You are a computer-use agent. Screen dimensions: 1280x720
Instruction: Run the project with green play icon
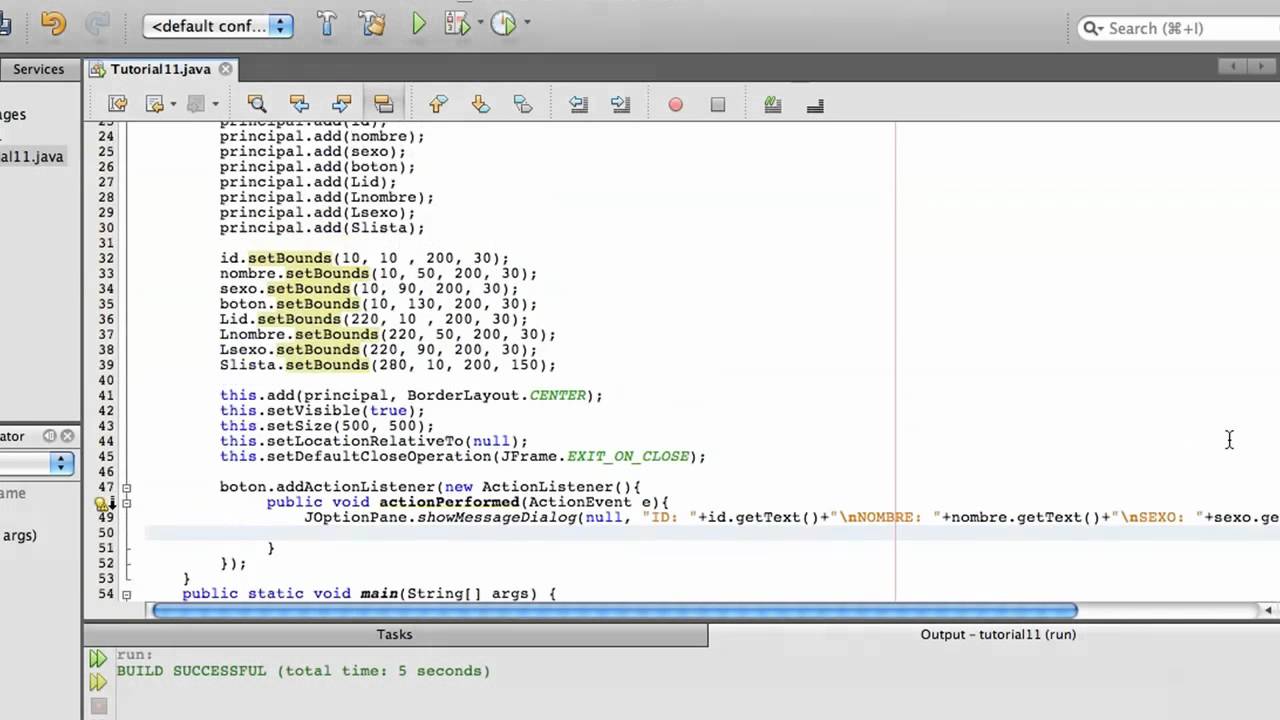[x=419, y=25]
